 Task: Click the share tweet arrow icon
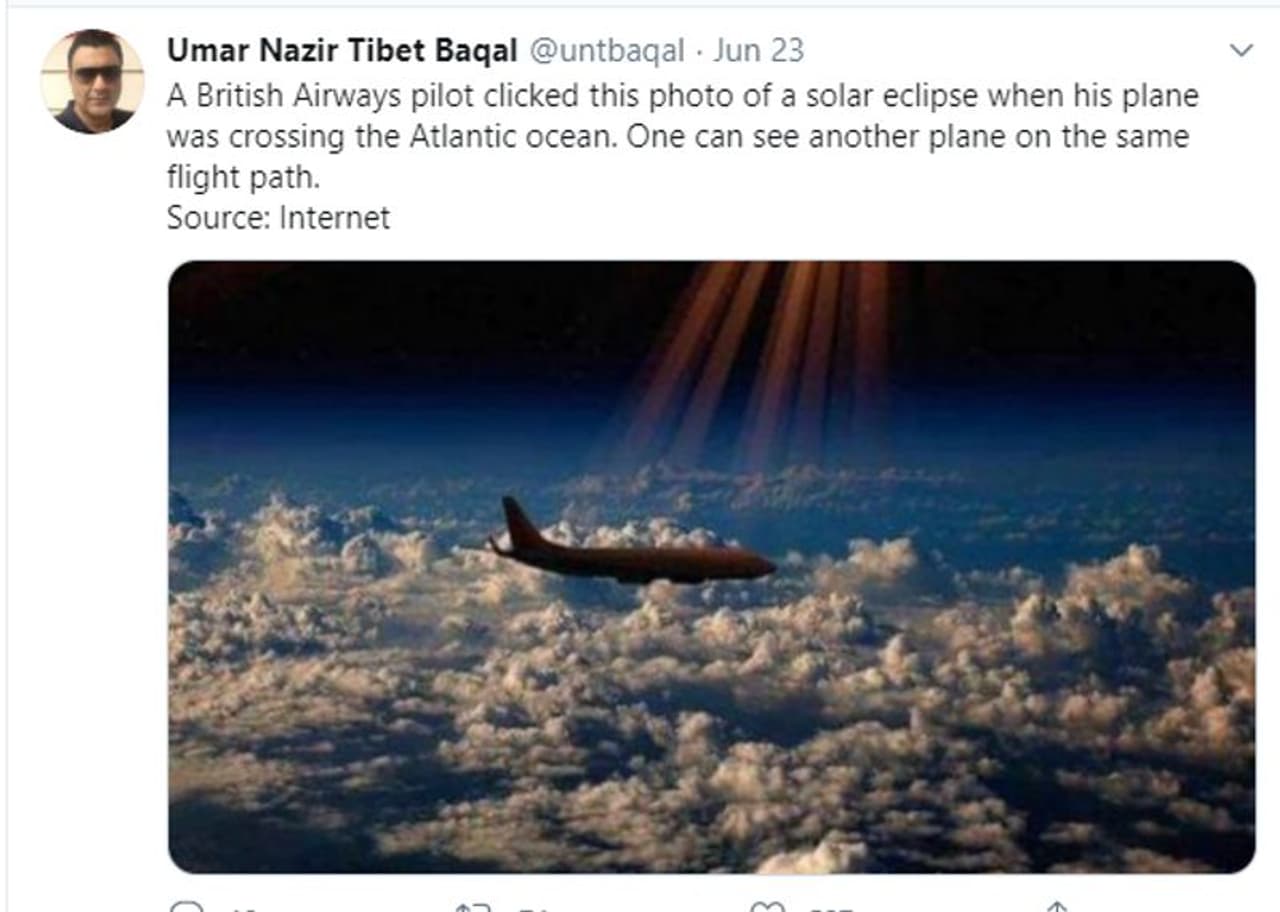1056,908
